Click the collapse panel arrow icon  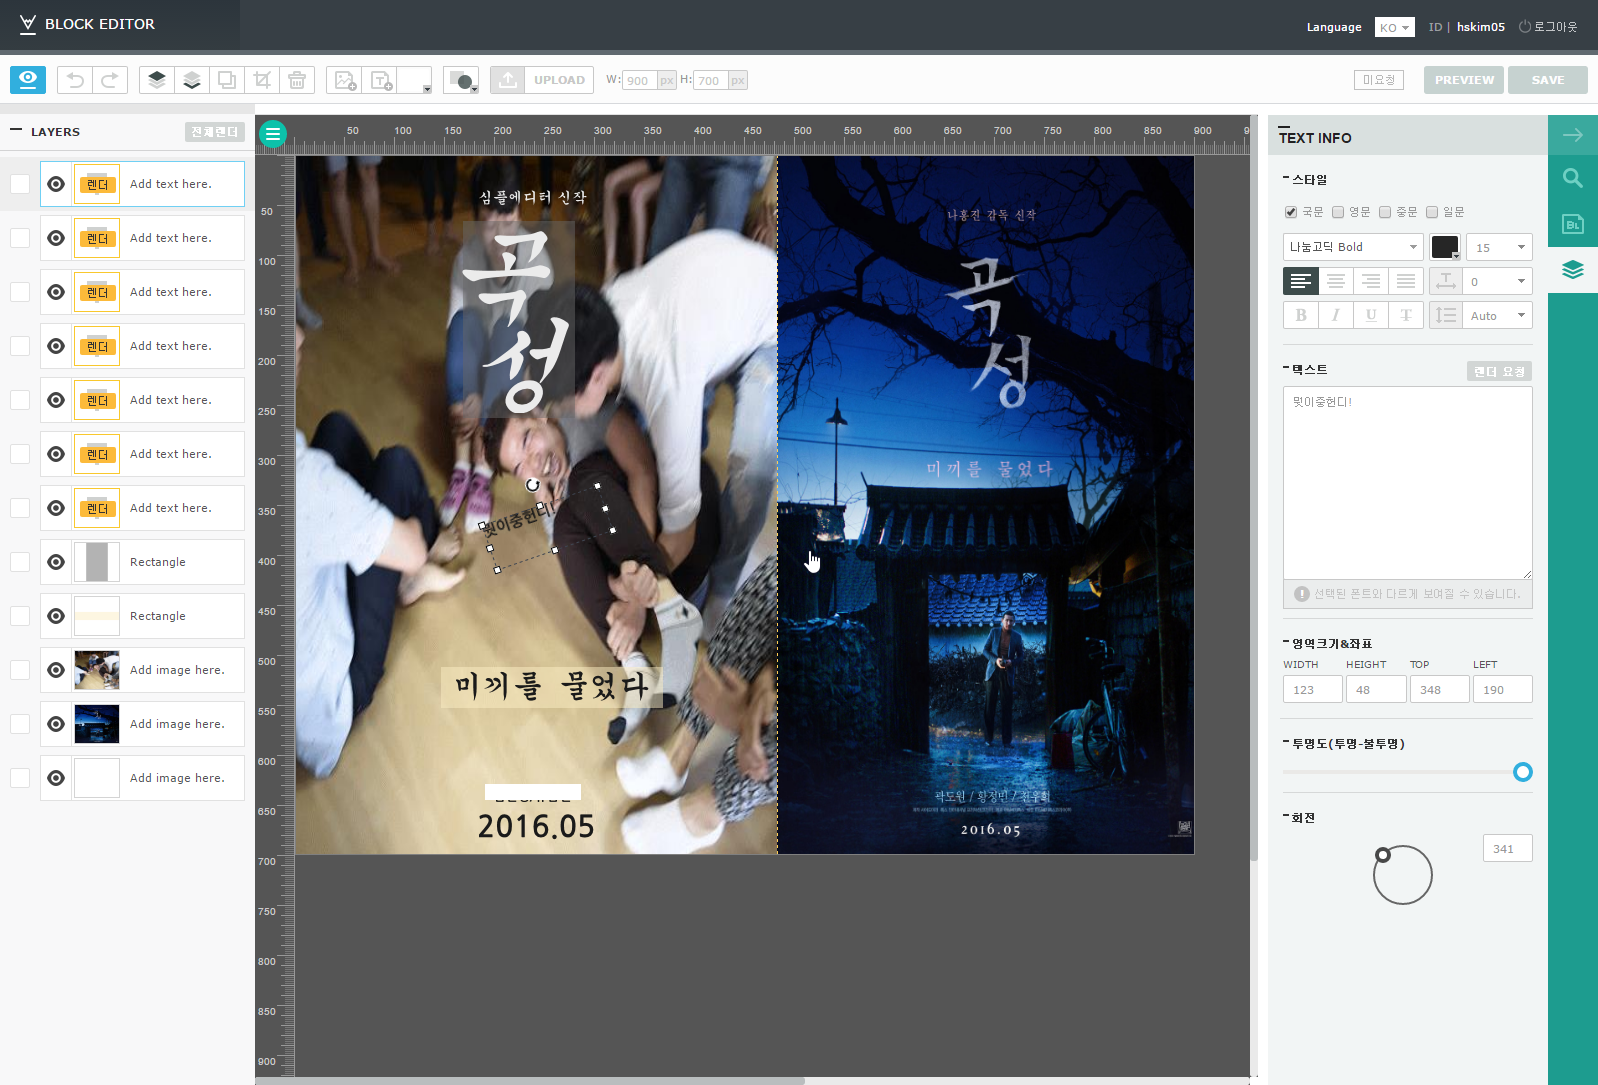click(1573, 135)
